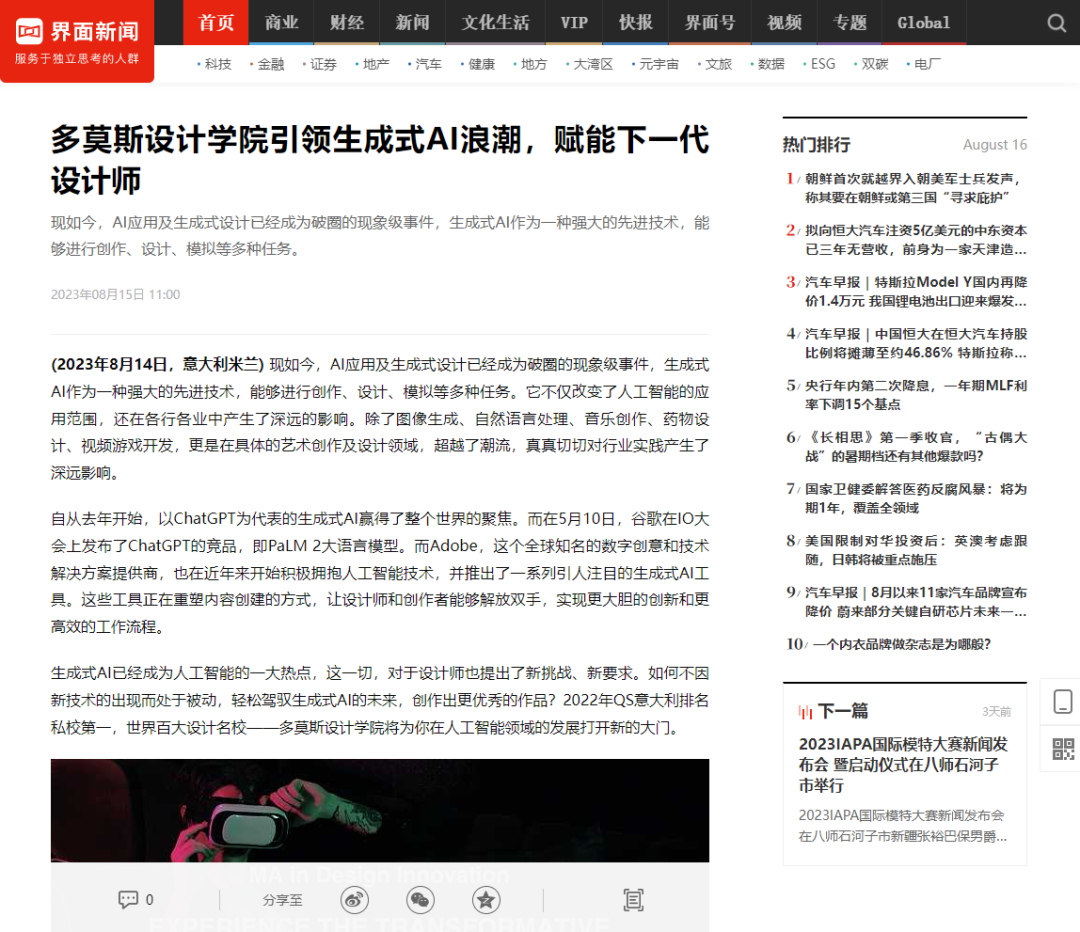Share to QQ Zone star icon
The width and height of the screenshot is (1080, 932).
[x=486, y=900]
